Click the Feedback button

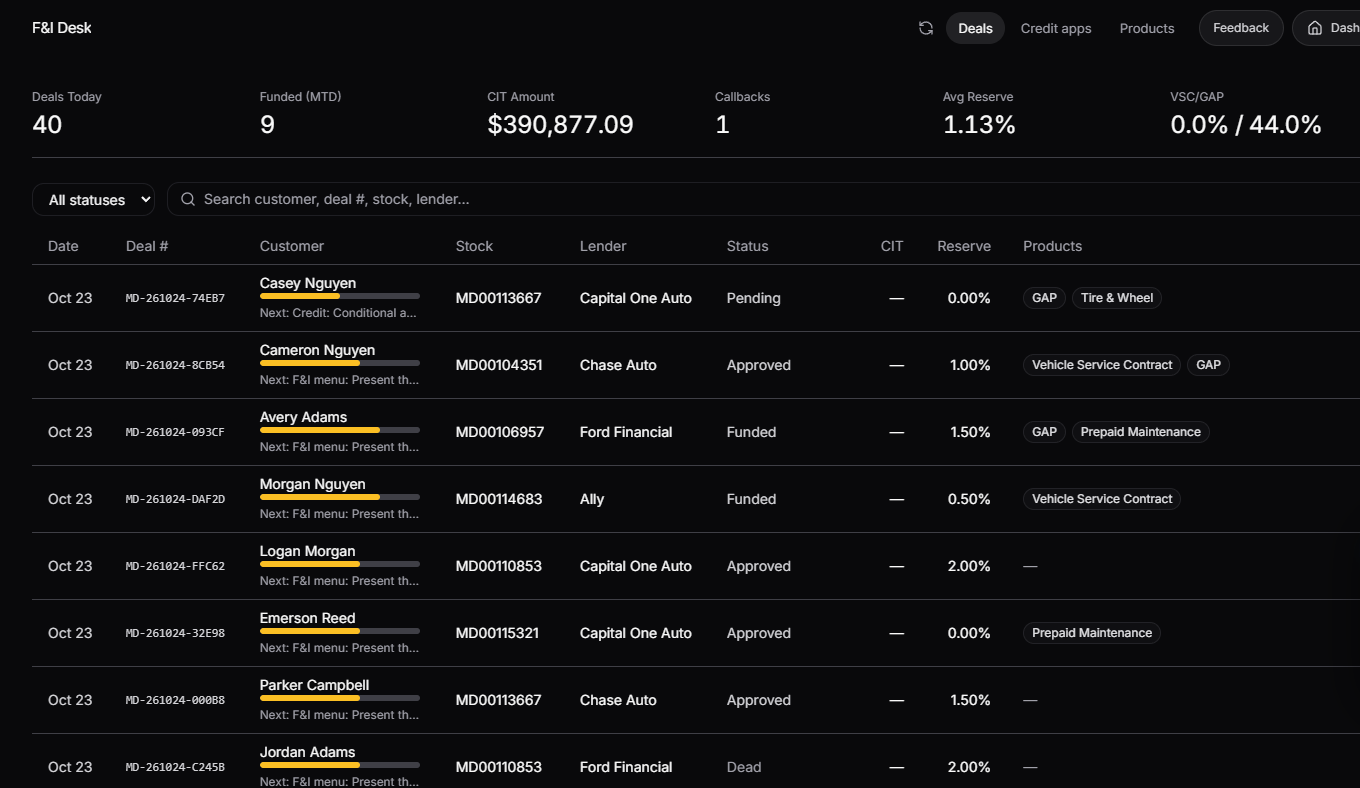pos(1241,28)
